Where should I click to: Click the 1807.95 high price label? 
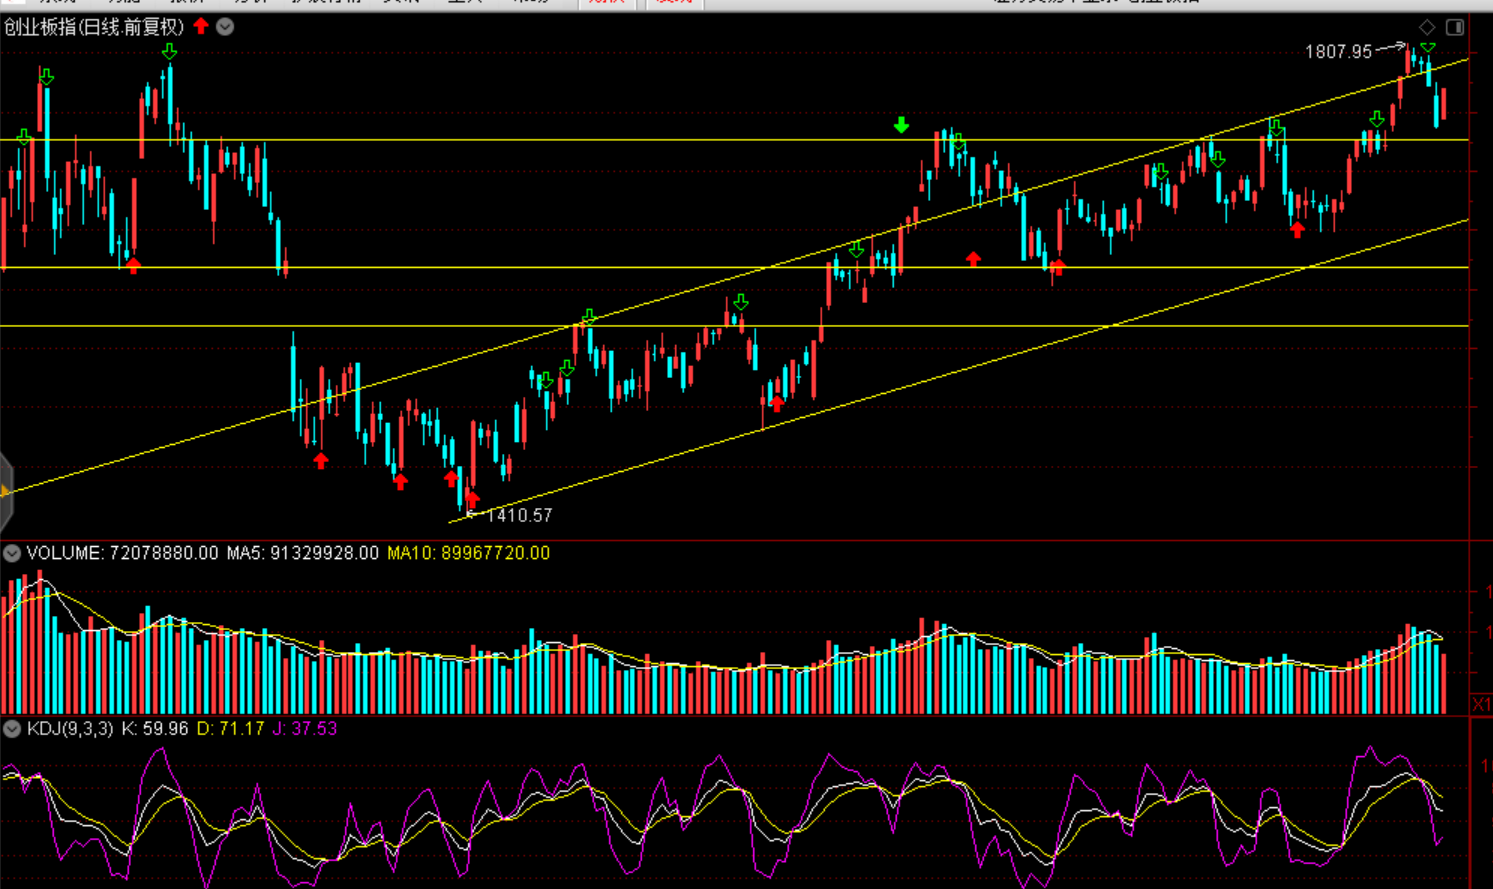pyautogui.click(x=1338, y=52)
